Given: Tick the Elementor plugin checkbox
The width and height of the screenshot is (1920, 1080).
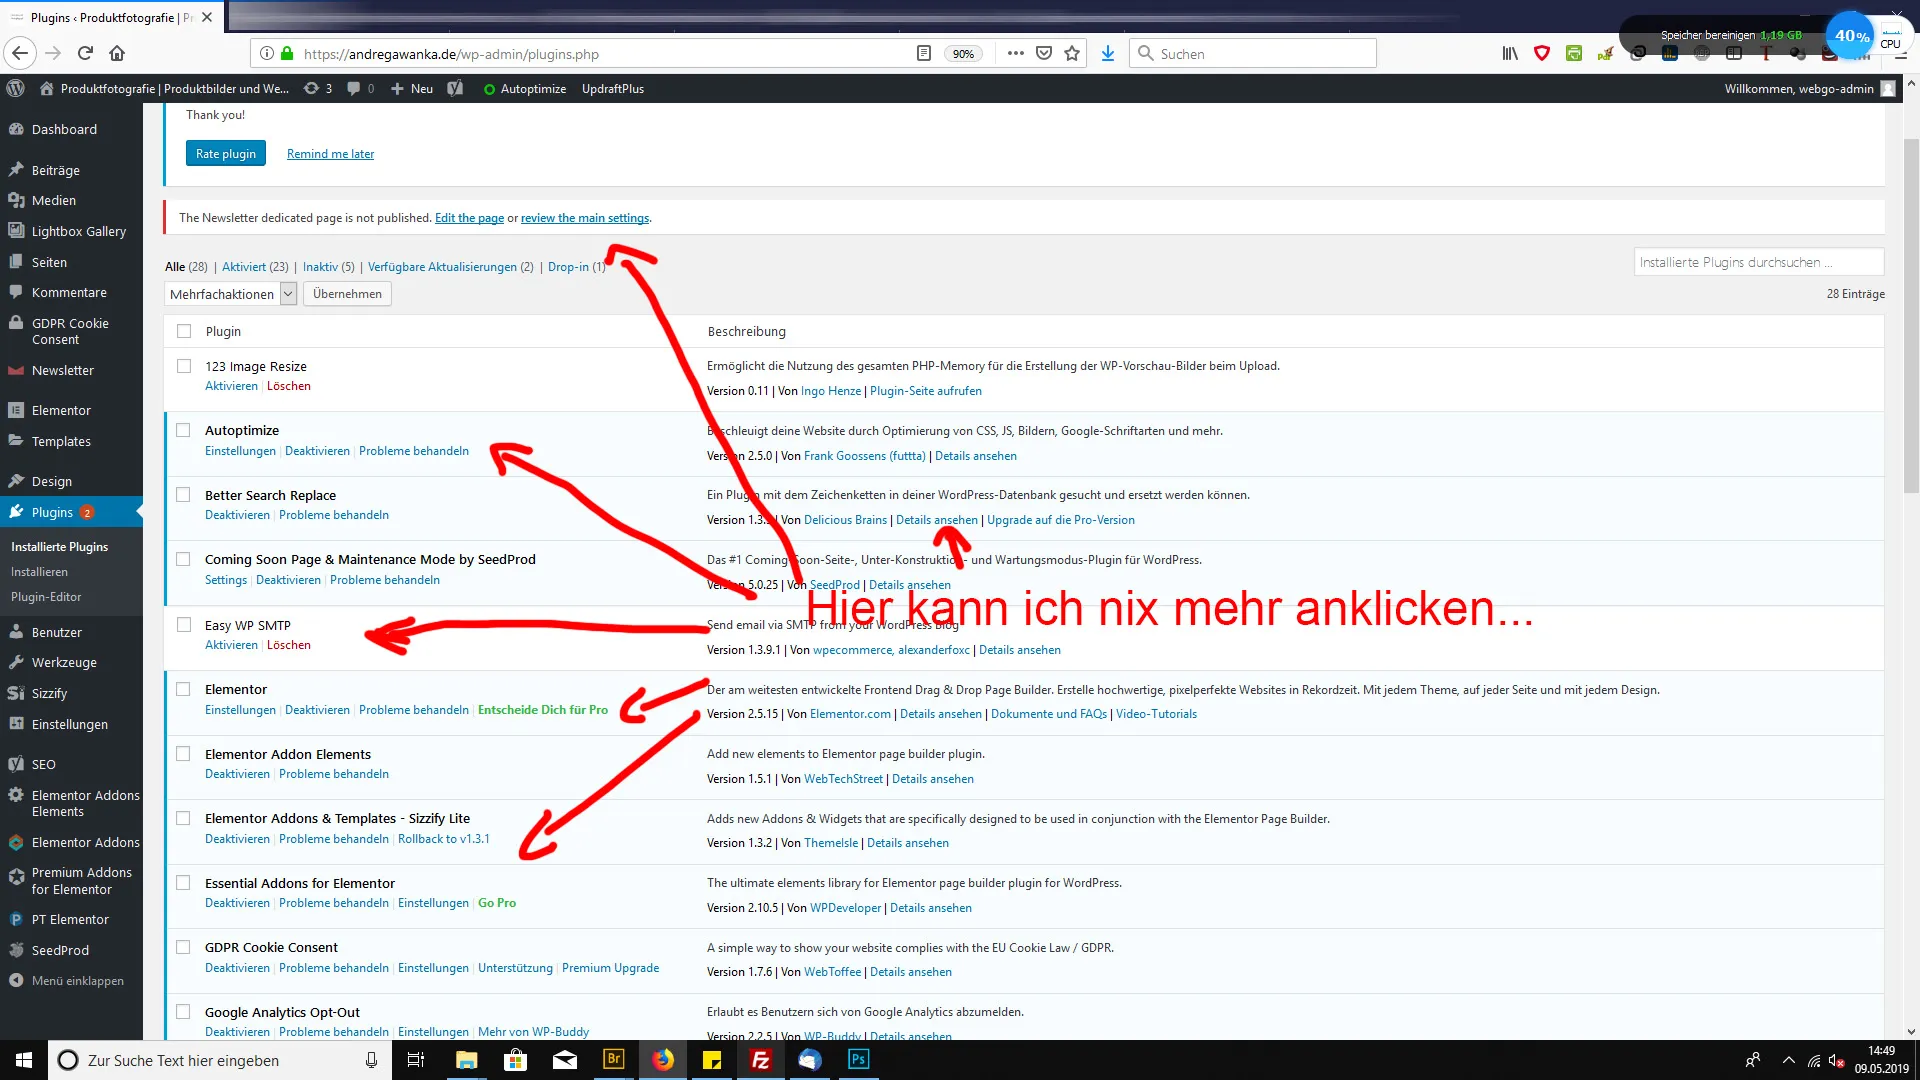Looking at the screenshot, I should click(x=183, y=689).
